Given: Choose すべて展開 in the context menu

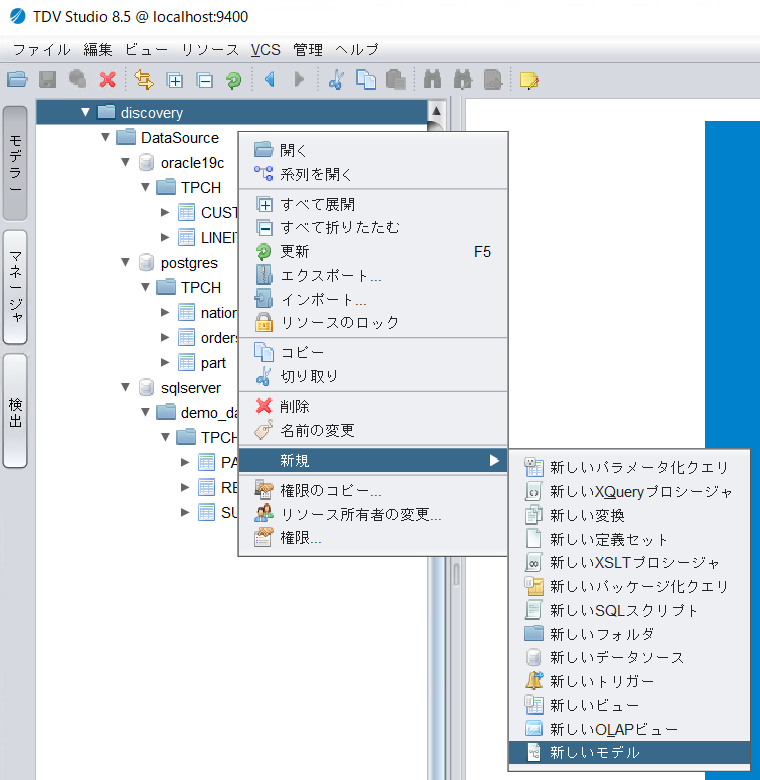Looking at the screenshot, I should click(373, 204).
